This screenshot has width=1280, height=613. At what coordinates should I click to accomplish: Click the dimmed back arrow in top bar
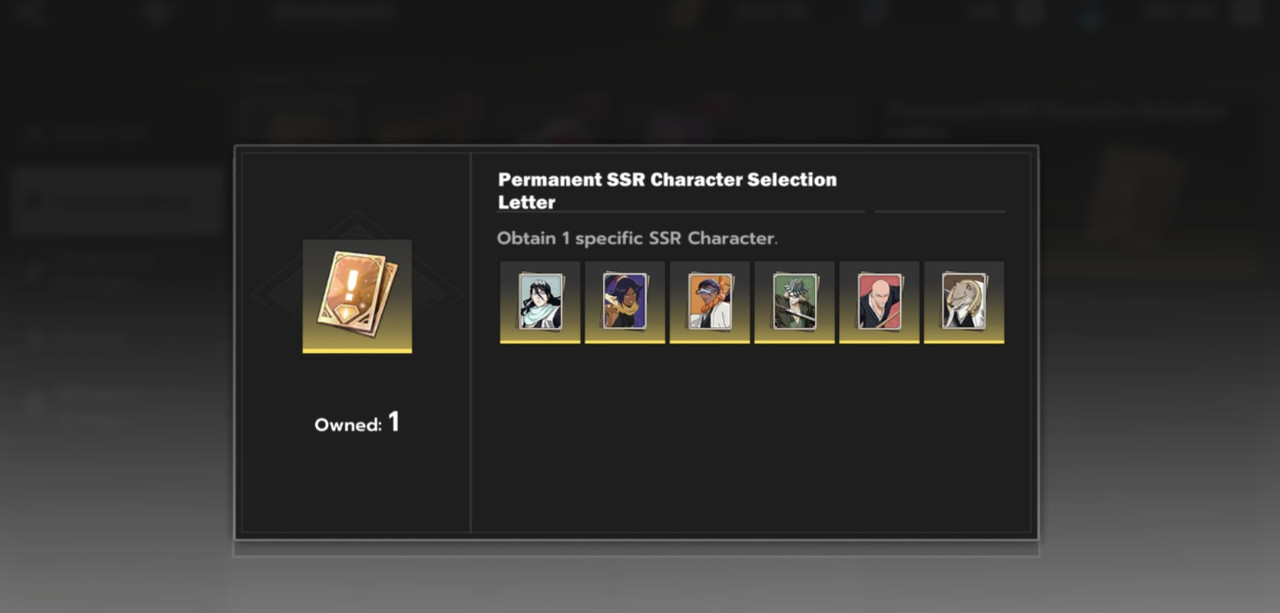pos(28,13)
